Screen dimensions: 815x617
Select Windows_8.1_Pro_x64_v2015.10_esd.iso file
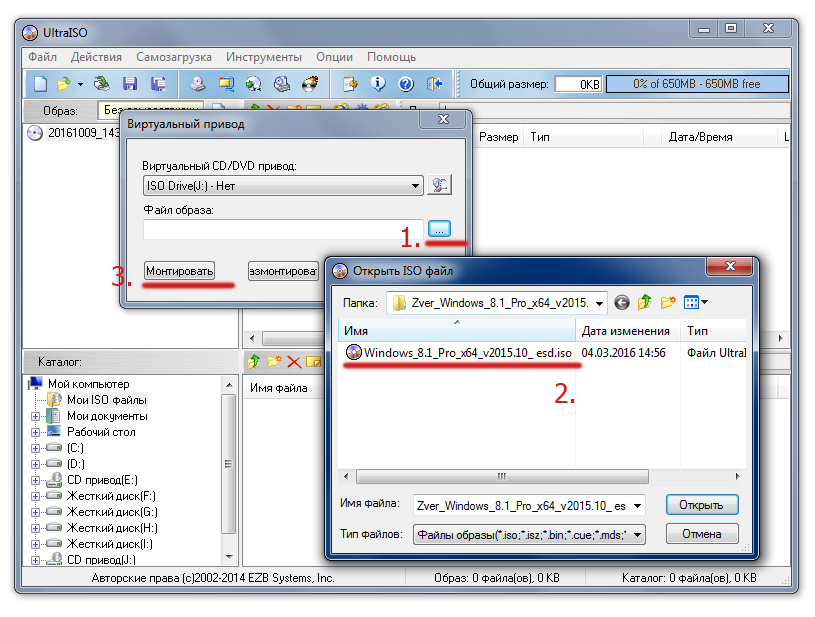pyautogui.click(x=458, y=353)
